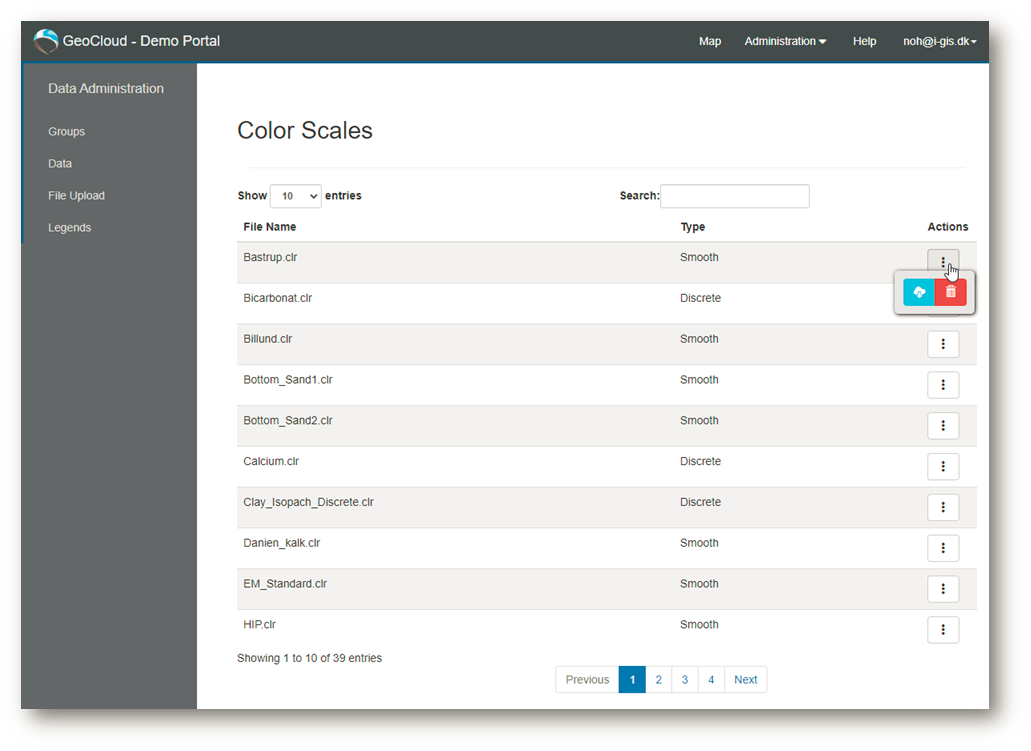Open actions menu for Danien_kalk.clr
1031x751 pixels.
943,548
